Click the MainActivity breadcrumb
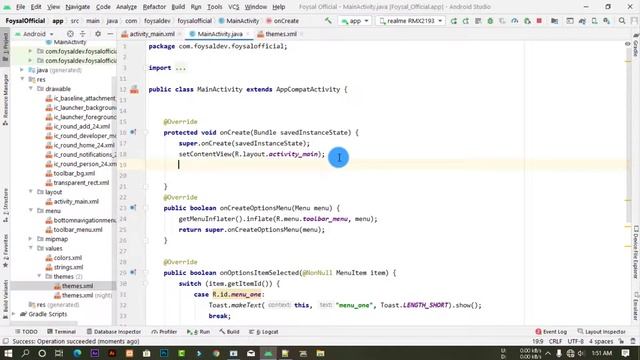640x360 pixels. [x=239, y=21]
